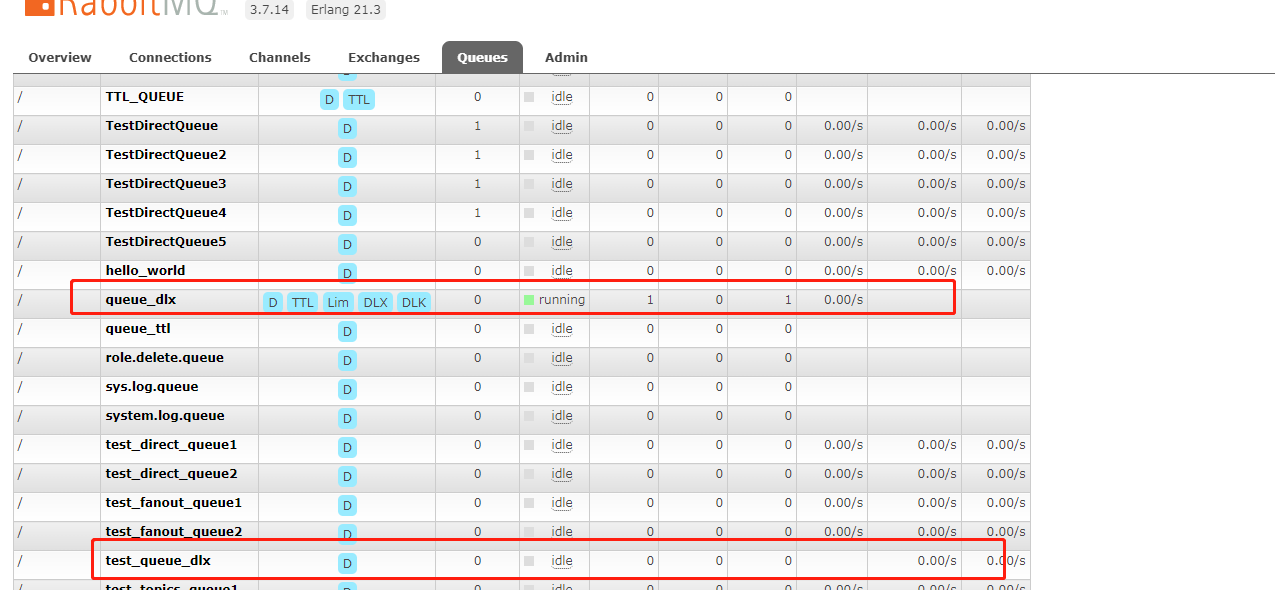The height and width of the screenshot is (590, 1275).
Task: Click the D badge on test_direct_queue1 row
Action: pyautogui.click(x=347, y=448)
